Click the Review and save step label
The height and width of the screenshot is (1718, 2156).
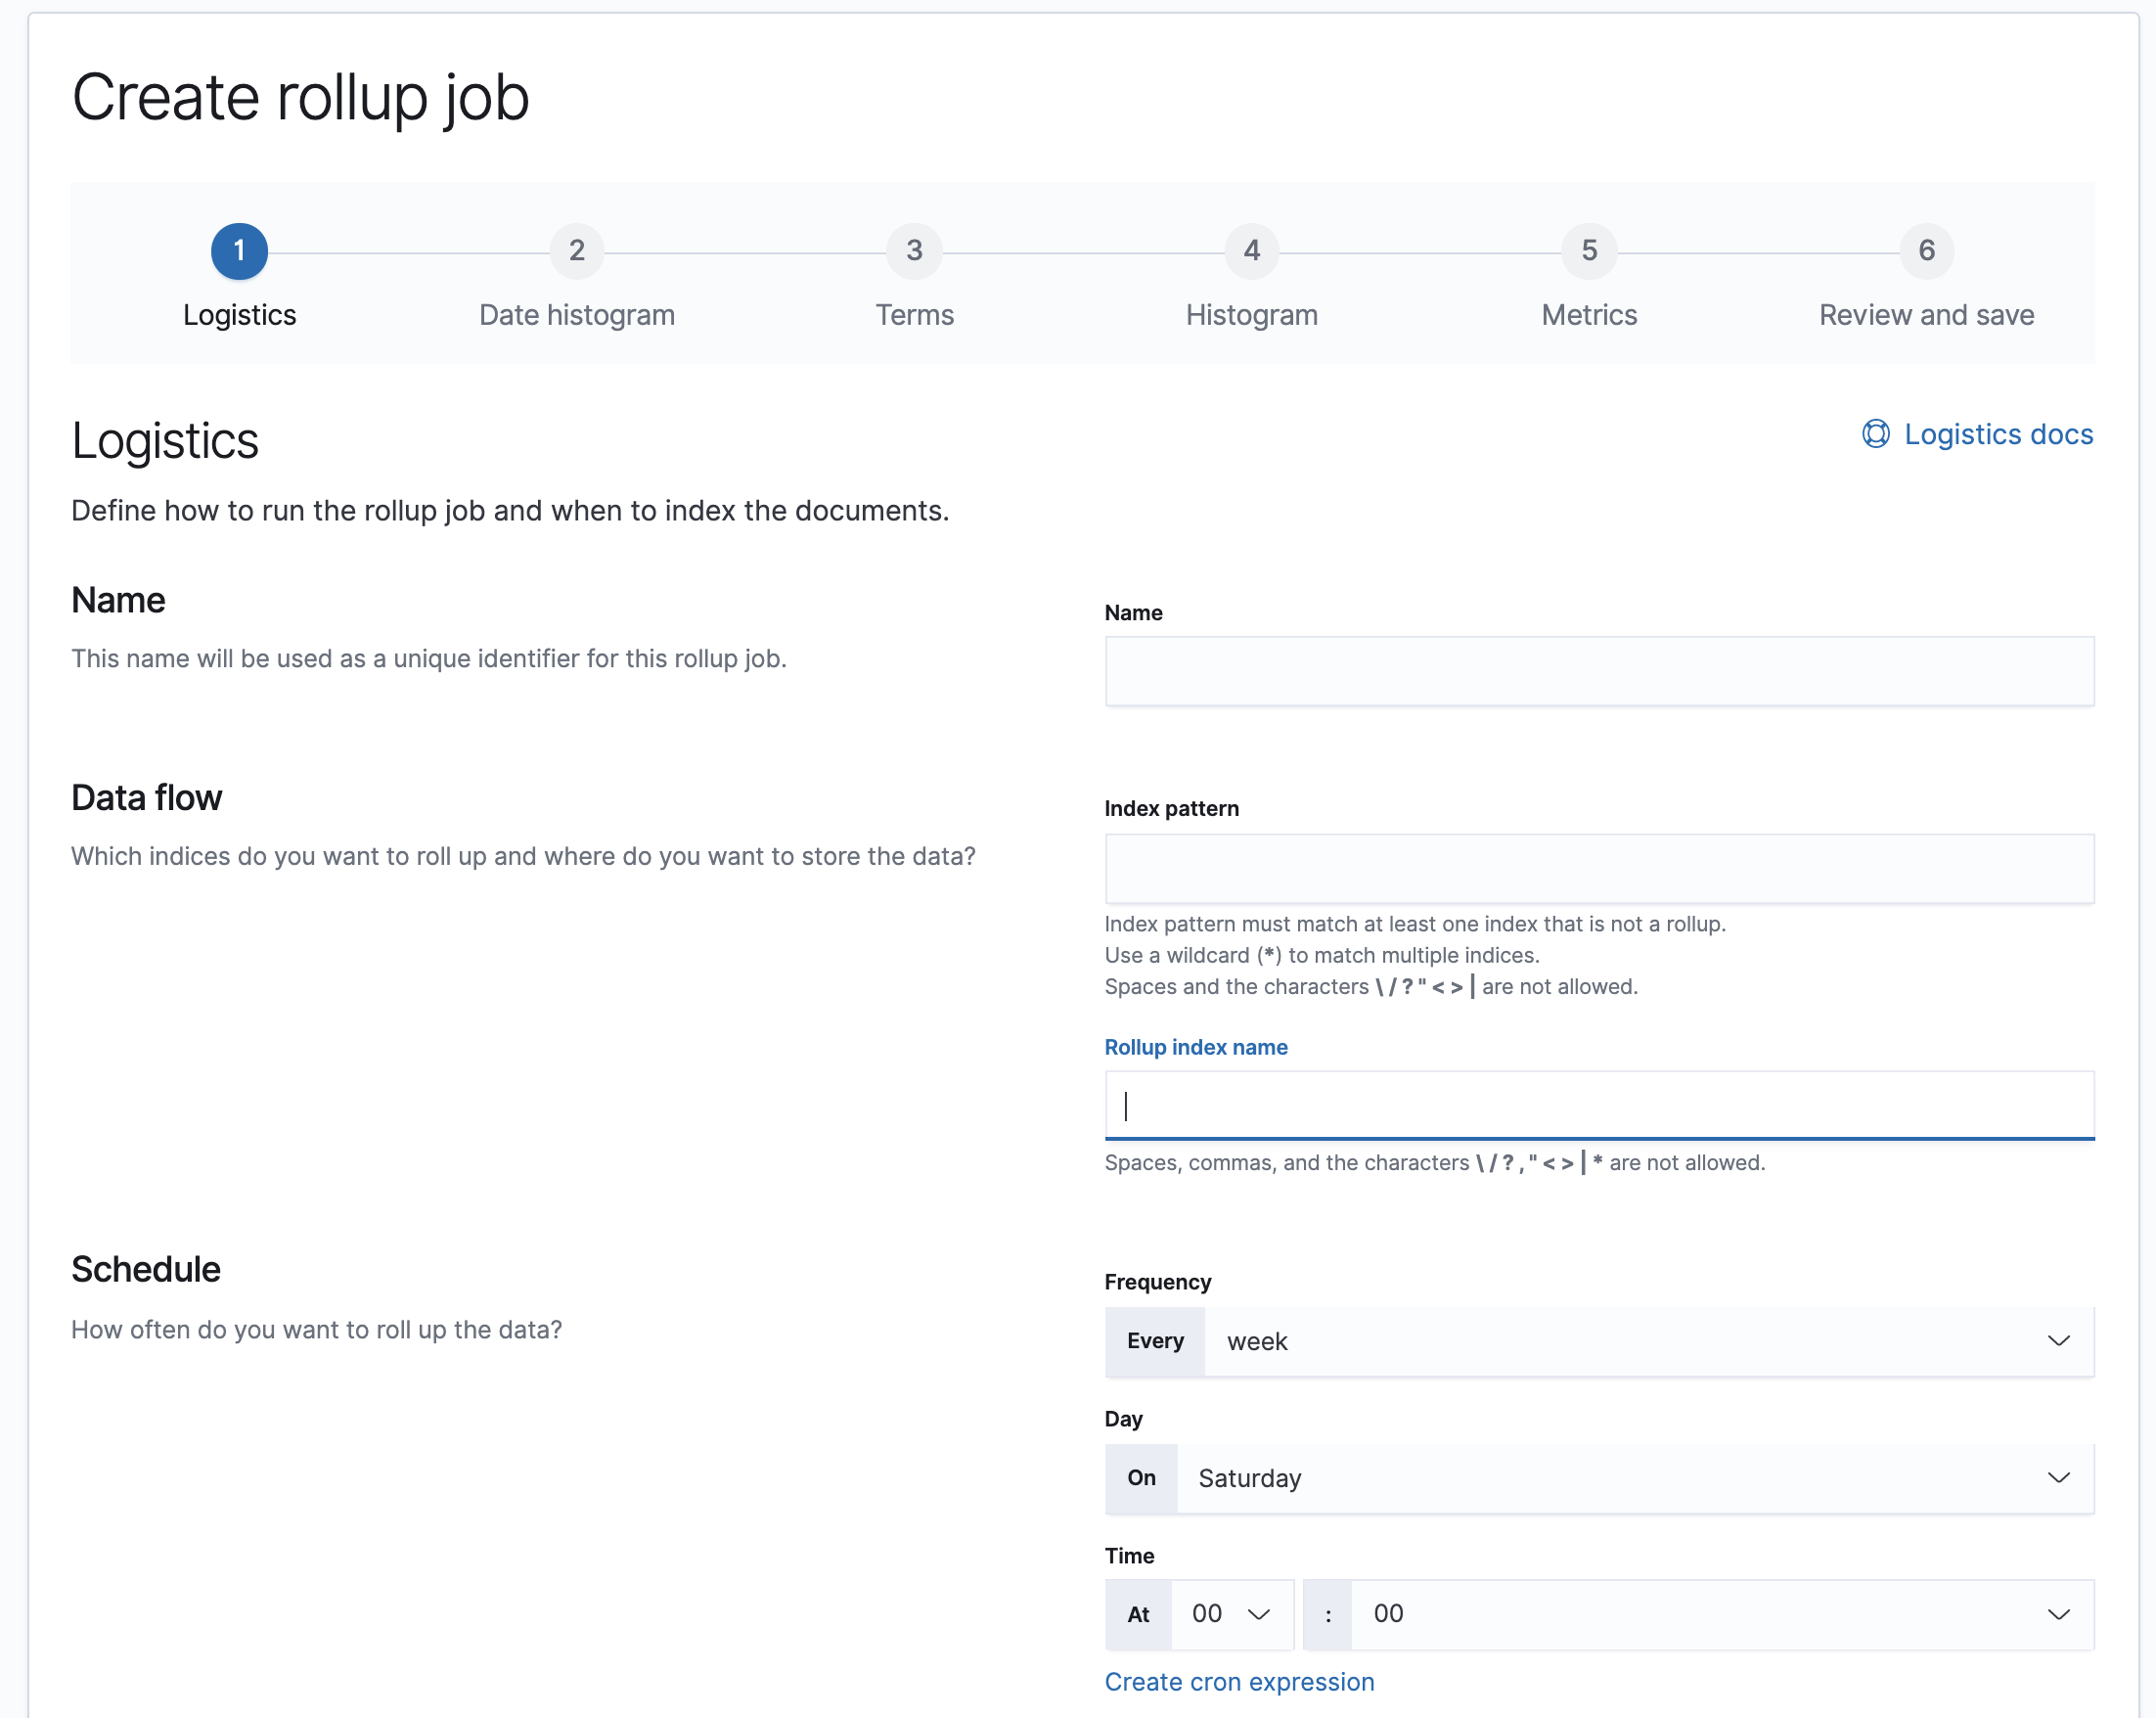coord(1927,315)
